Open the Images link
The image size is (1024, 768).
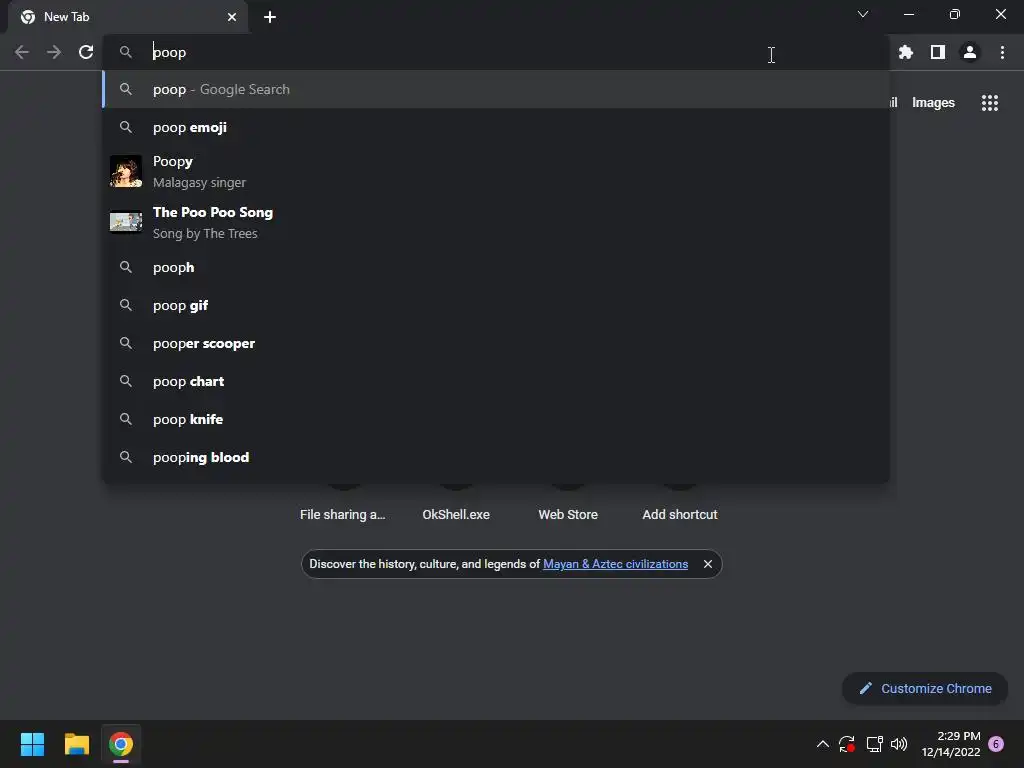click(x=933, y=103)
